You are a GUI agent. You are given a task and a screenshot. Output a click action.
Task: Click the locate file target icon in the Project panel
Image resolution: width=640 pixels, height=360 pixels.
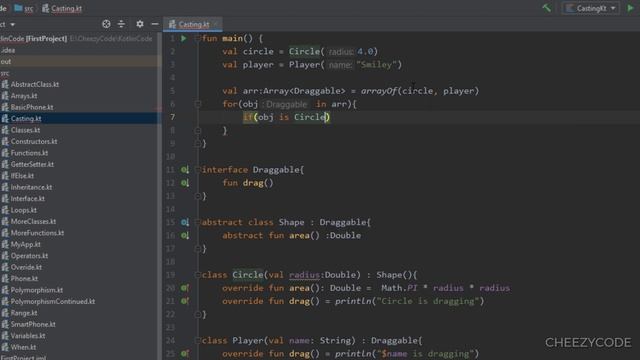[x=106, y=24]
